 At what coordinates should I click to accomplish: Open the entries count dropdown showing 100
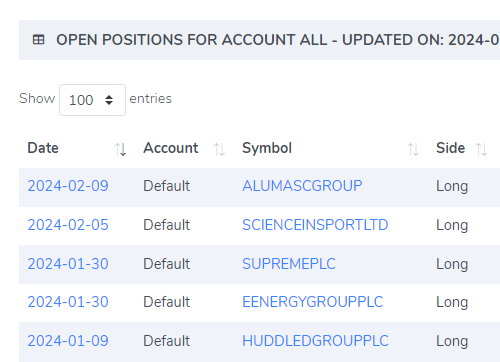(x=92, y=100)
